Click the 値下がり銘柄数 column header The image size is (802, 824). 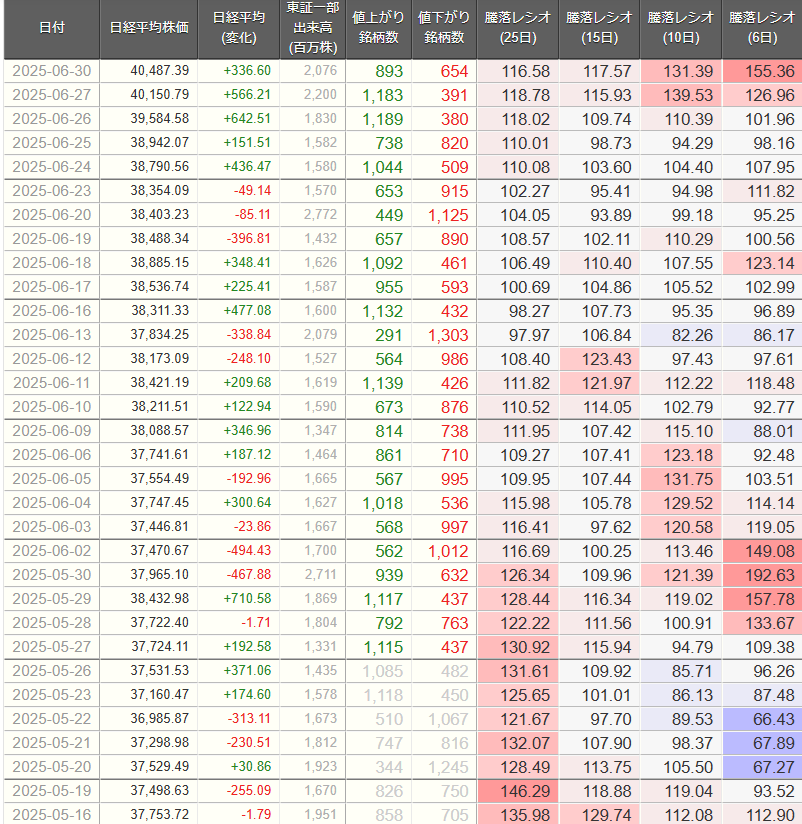click(x=444, y=29)
